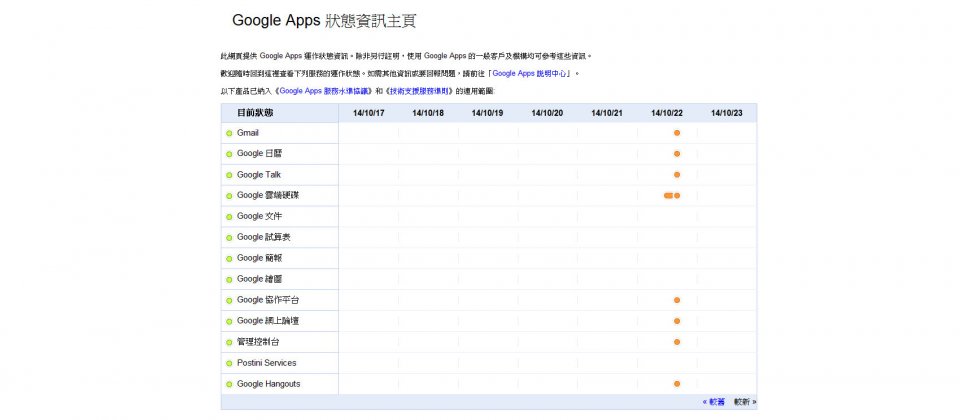This screenshot has width=960, height=420.
Task: Click the green status dot beside 管理控制台
Action: 229,342
